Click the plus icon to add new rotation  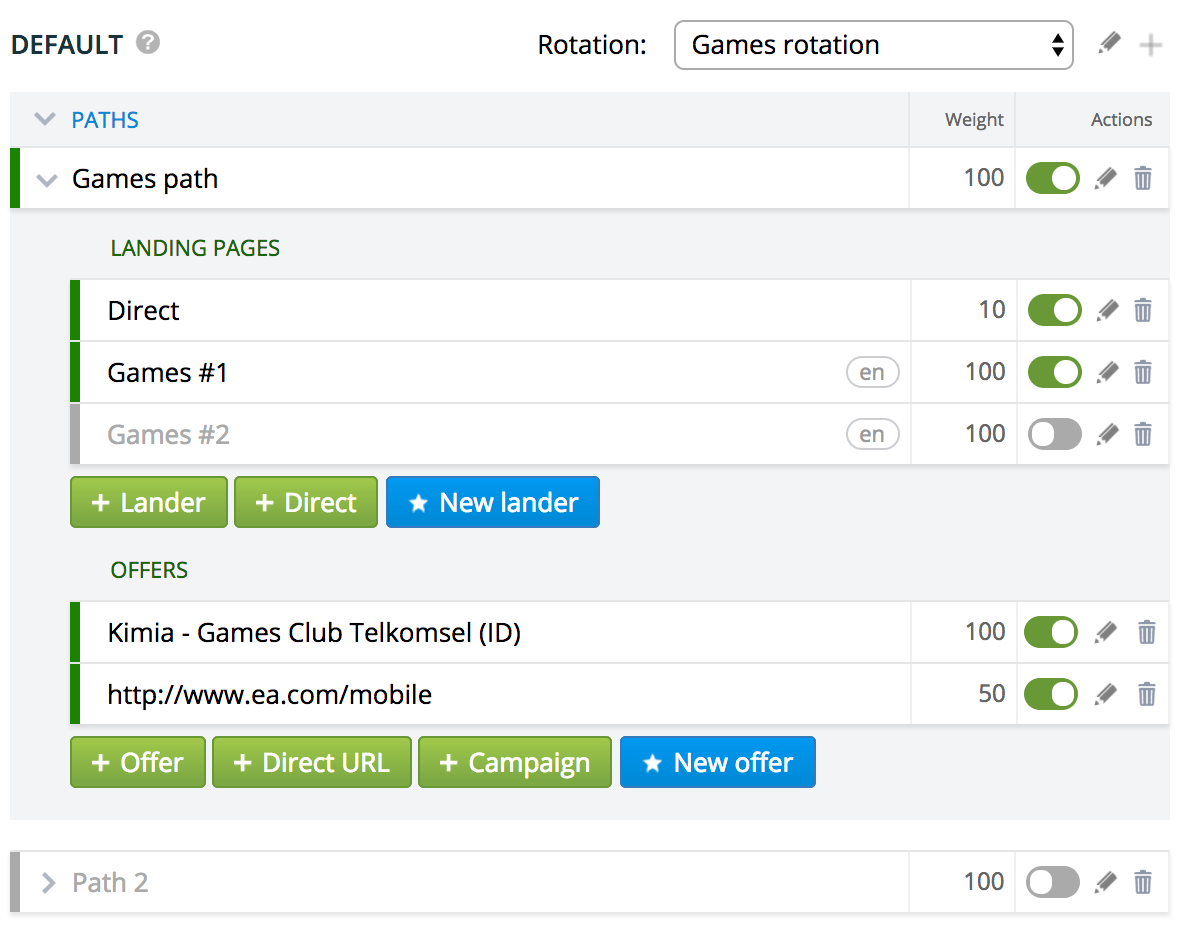[1151, 46]
